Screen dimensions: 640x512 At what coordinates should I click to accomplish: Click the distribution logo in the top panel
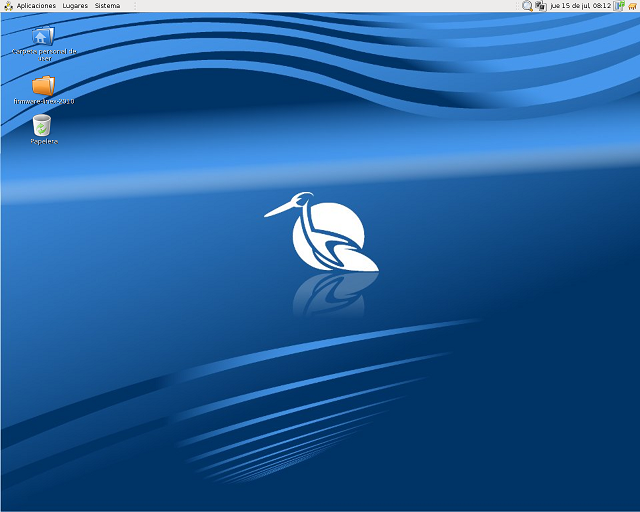[8, 6]
